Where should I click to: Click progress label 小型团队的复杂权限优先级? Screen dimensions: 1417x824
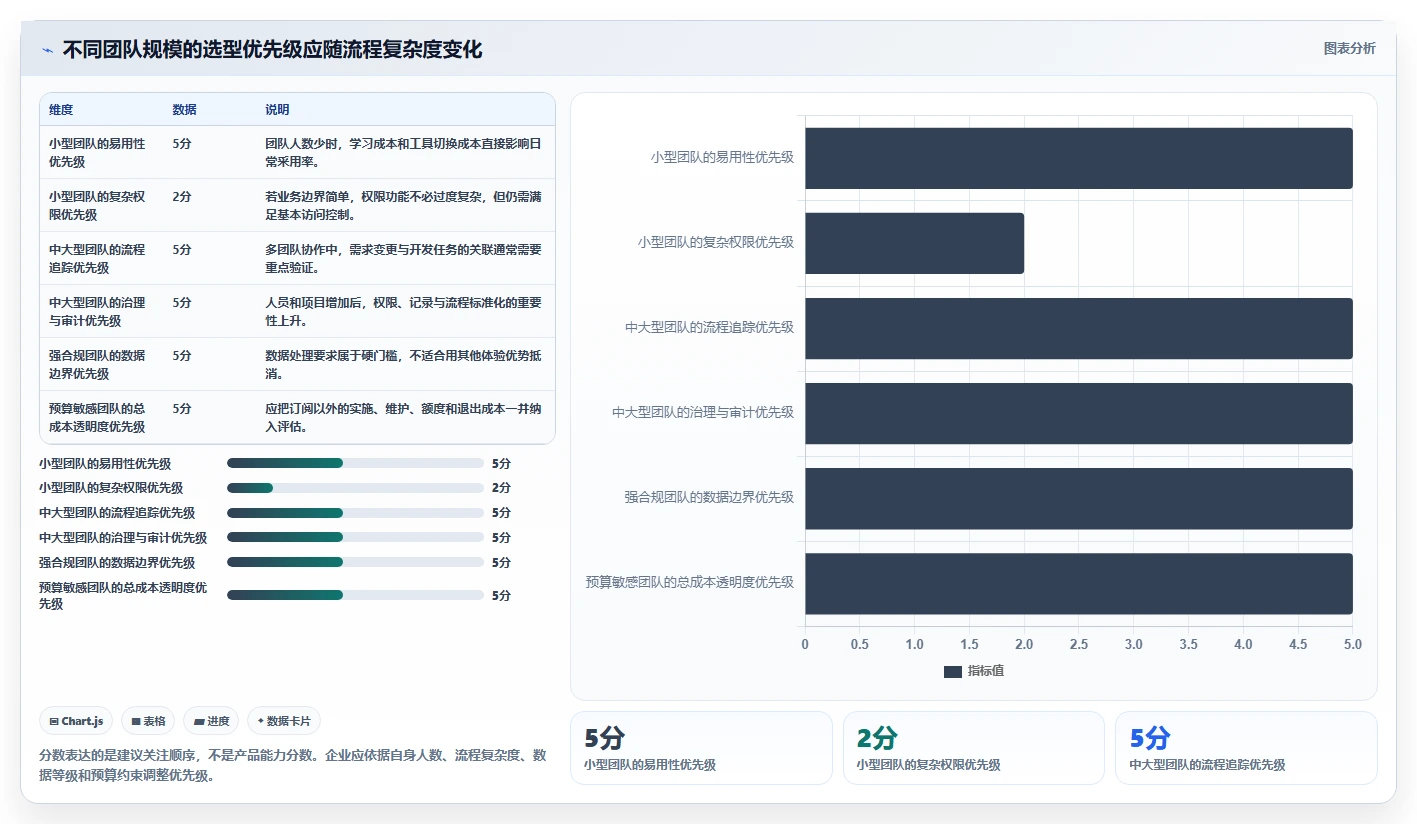[x=111, y=488]
